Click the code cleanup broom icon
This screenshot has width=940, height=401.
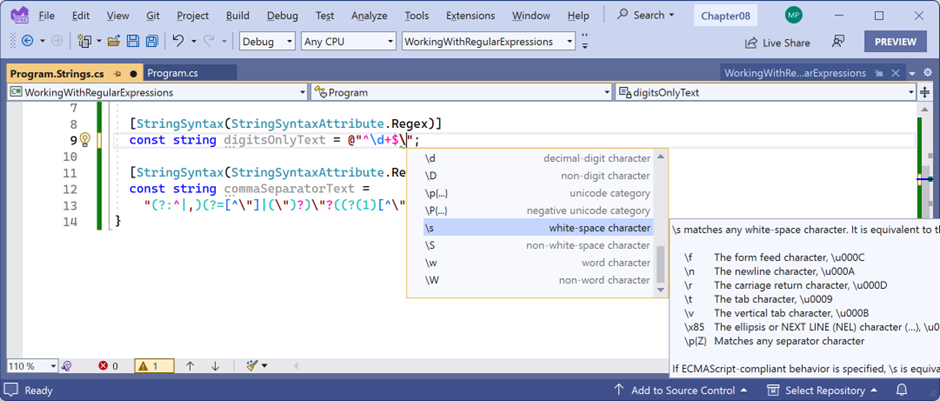pyautogui.click(x=252, y=366)
